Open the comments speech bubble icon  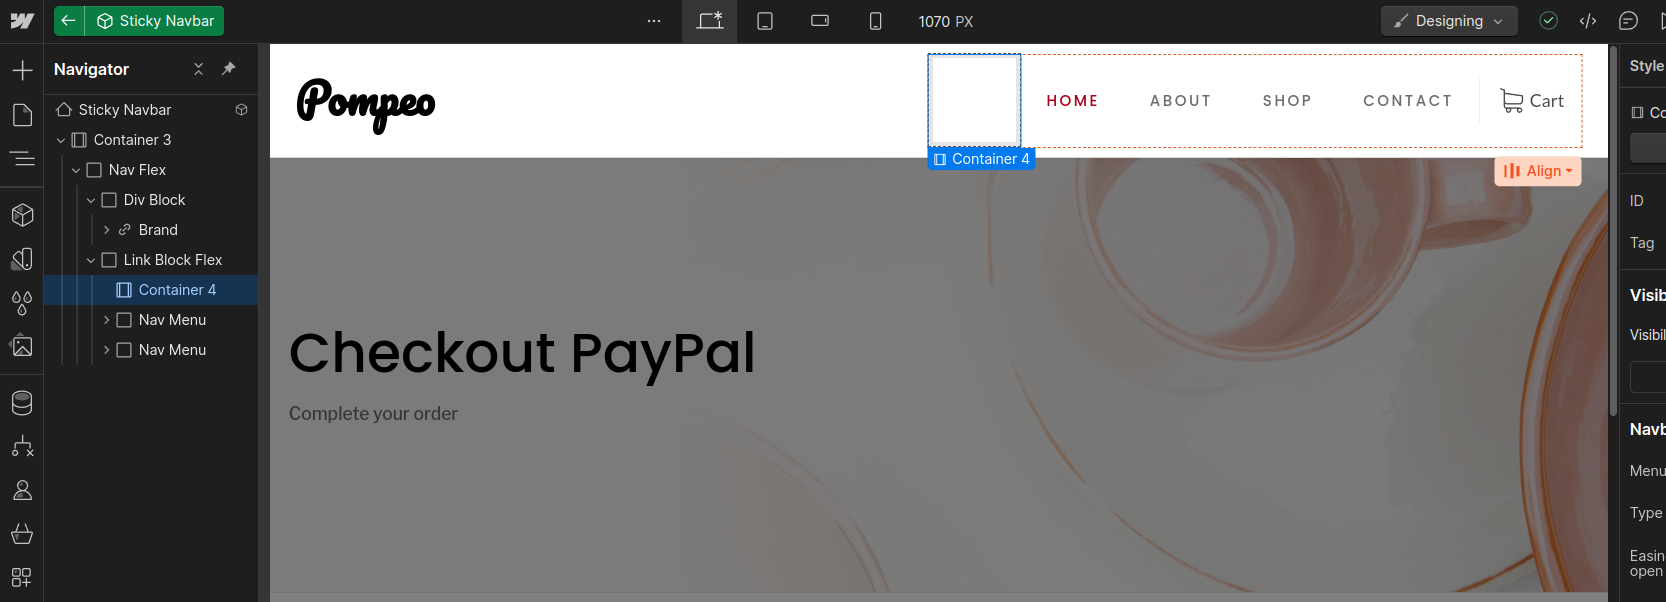(1628, 21)
